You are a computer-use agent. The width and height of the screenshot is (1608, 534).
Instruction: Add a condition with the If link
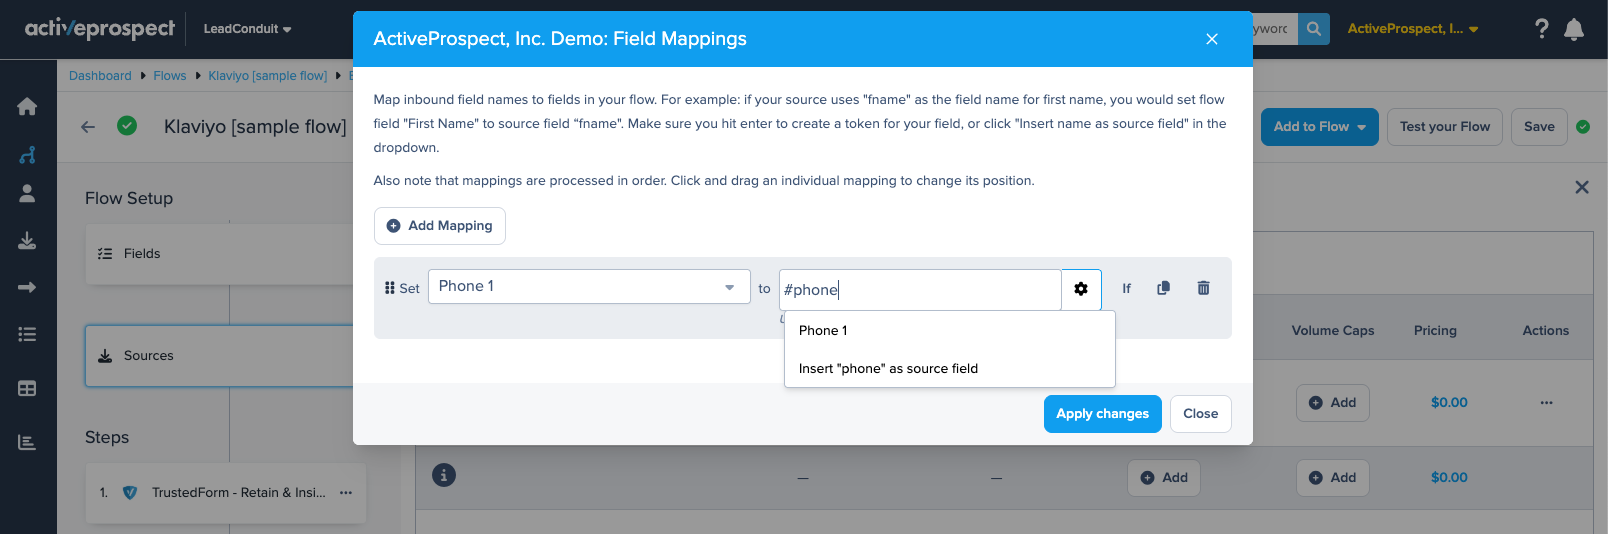(x=1126, y=288)
